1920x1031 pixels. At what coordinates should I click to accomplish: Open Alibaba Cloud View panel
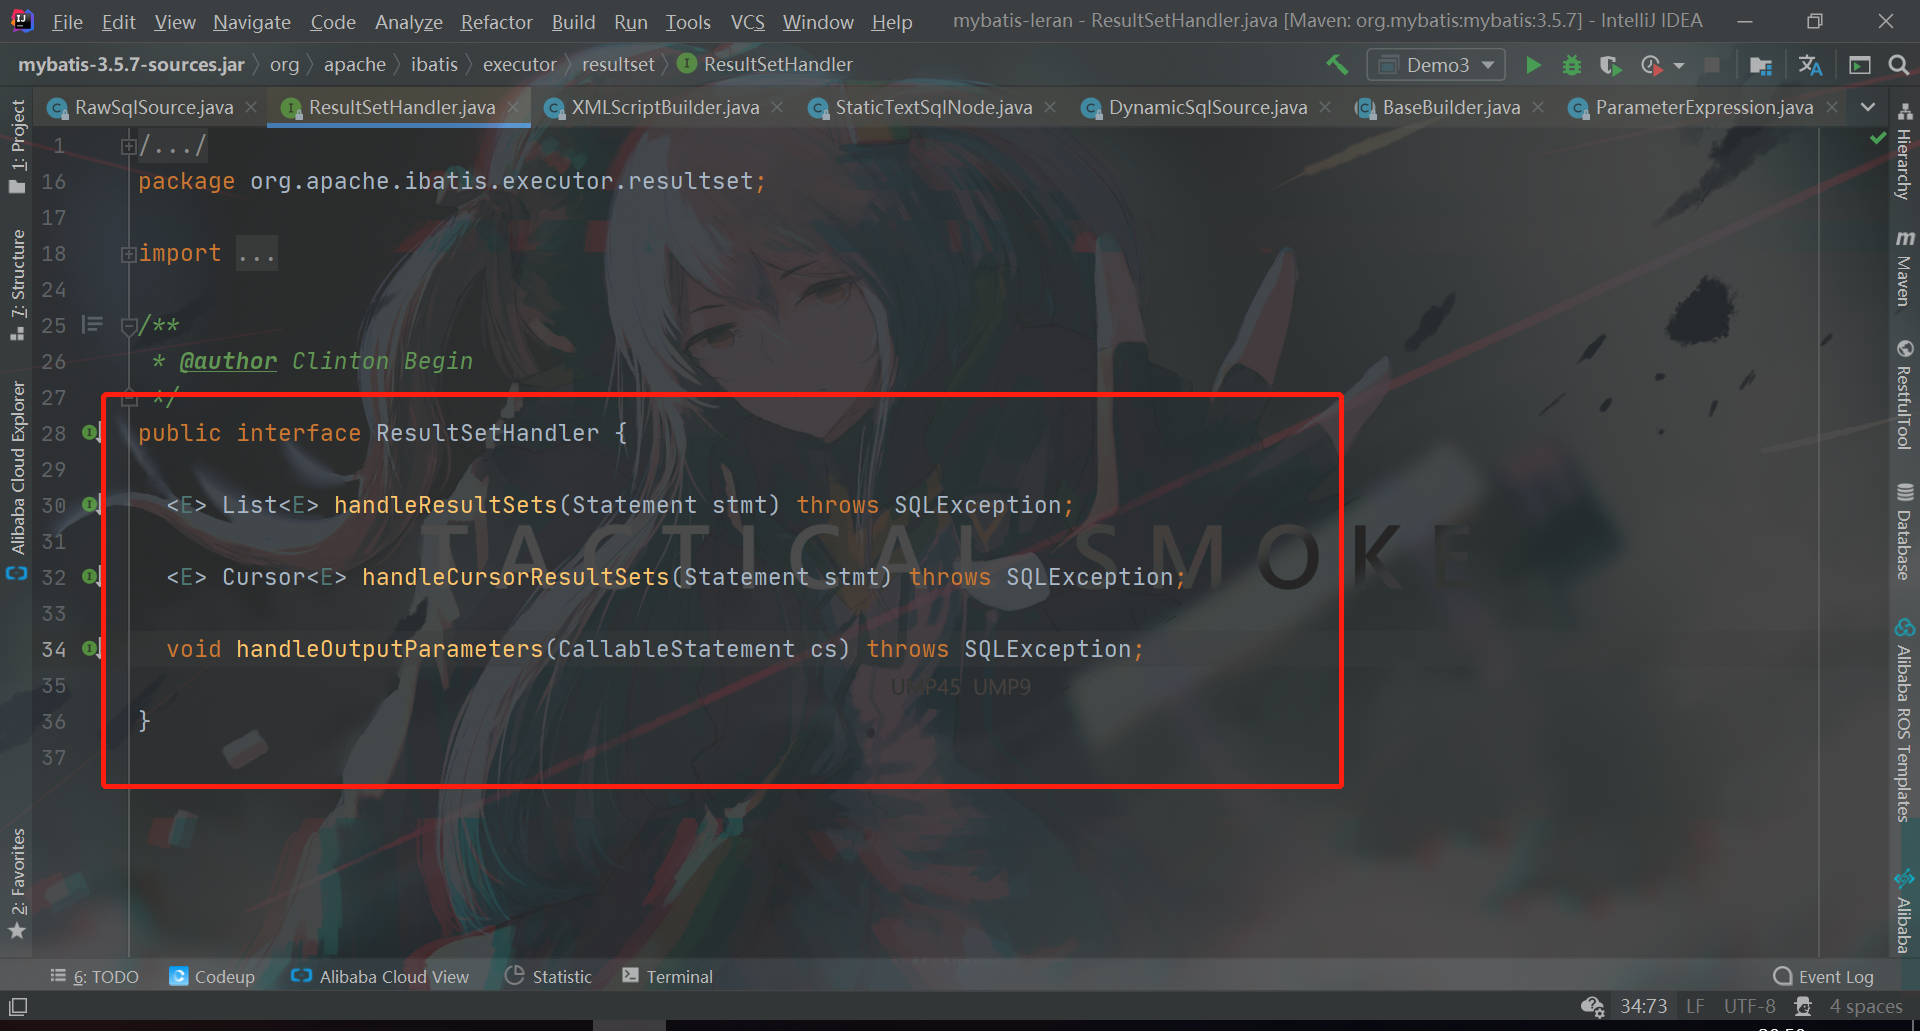point(380,977)
